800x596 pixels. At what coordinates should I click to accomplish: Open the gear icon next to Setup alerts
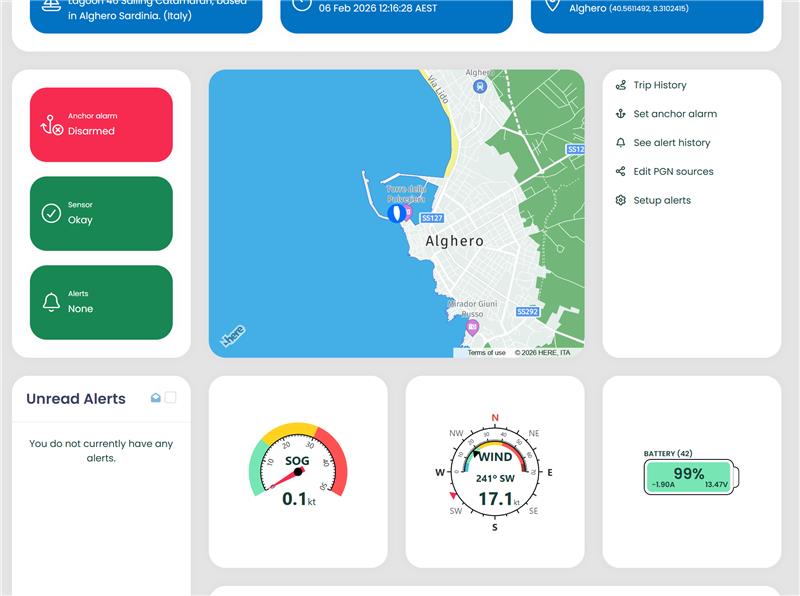[x=621, y=200]
